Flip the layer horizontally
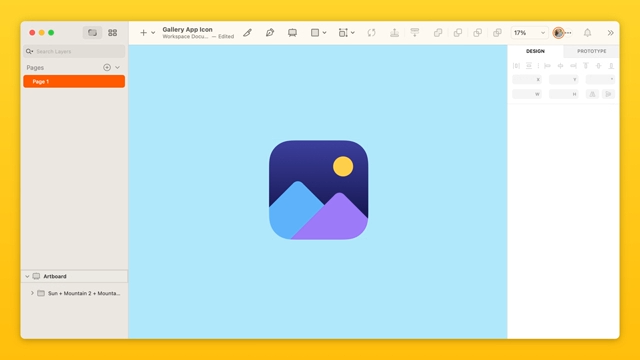The height and width of the screenshot is (360, 640). tap(592, 94)
